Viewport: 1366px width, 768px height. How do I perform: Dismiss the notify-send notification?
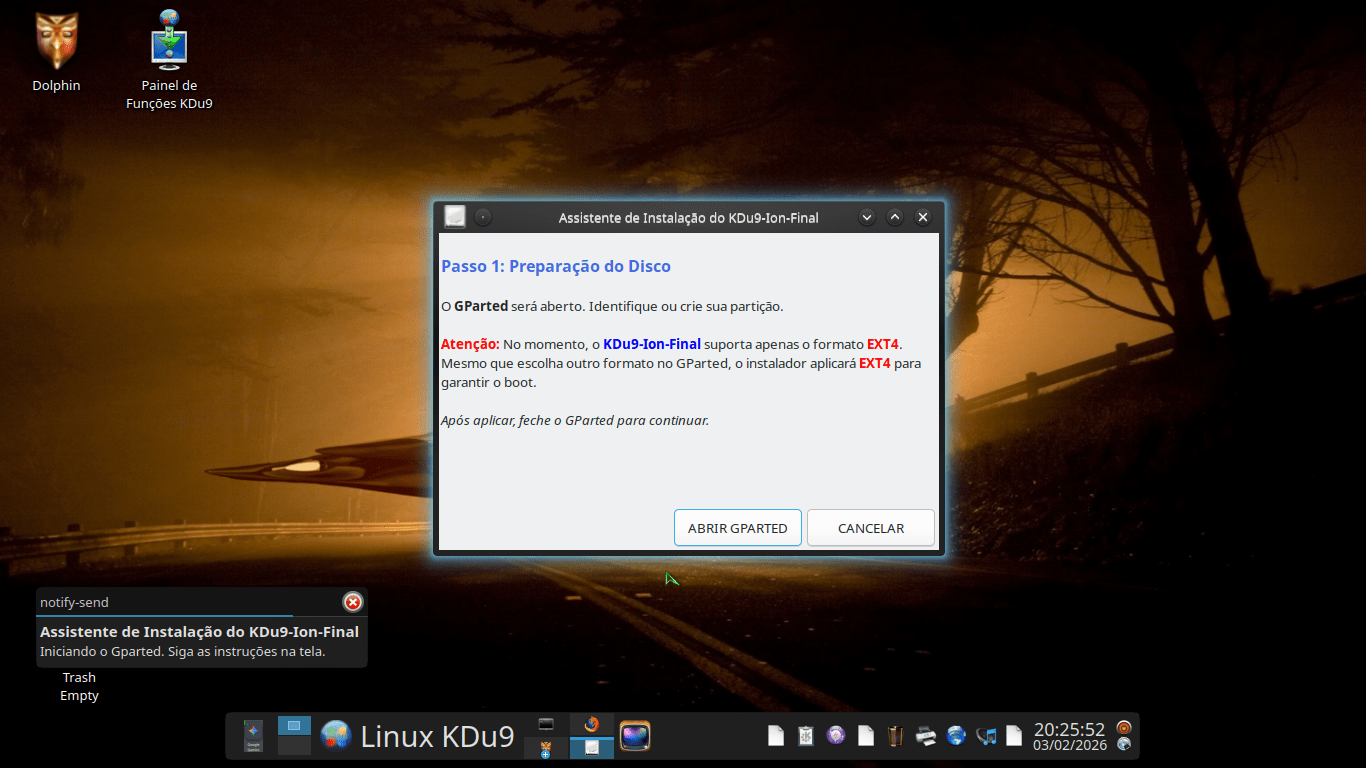(x=352, y=602)
